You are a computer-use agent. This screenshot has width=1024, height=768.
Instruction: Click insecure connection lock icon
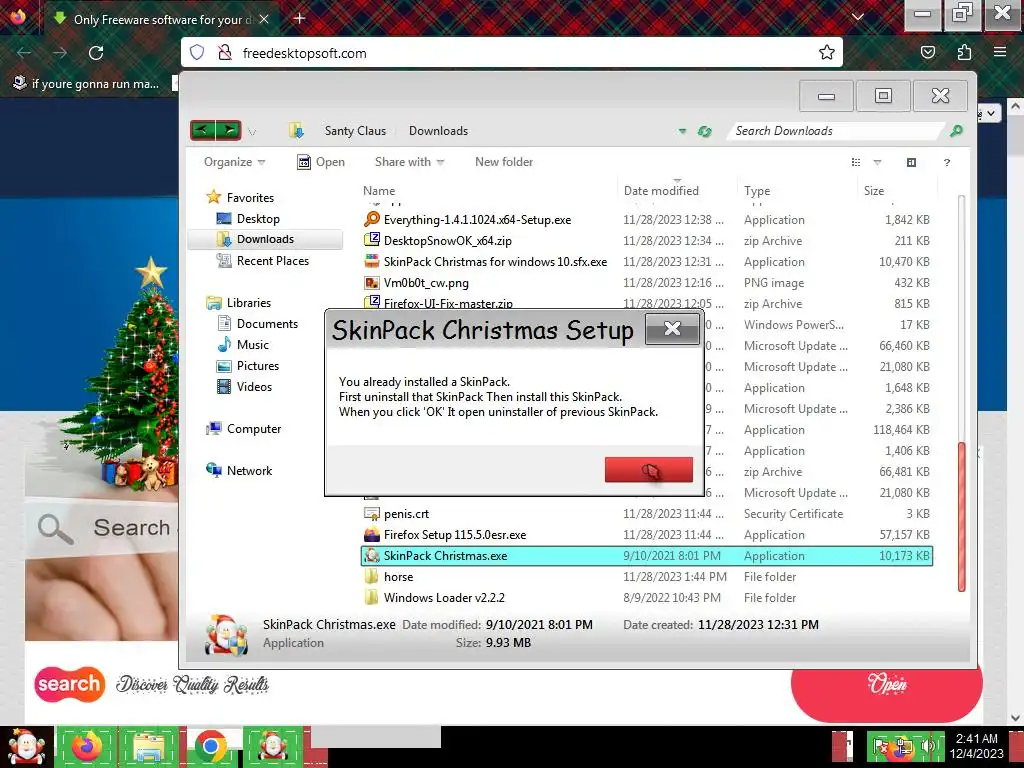(225, 52)
